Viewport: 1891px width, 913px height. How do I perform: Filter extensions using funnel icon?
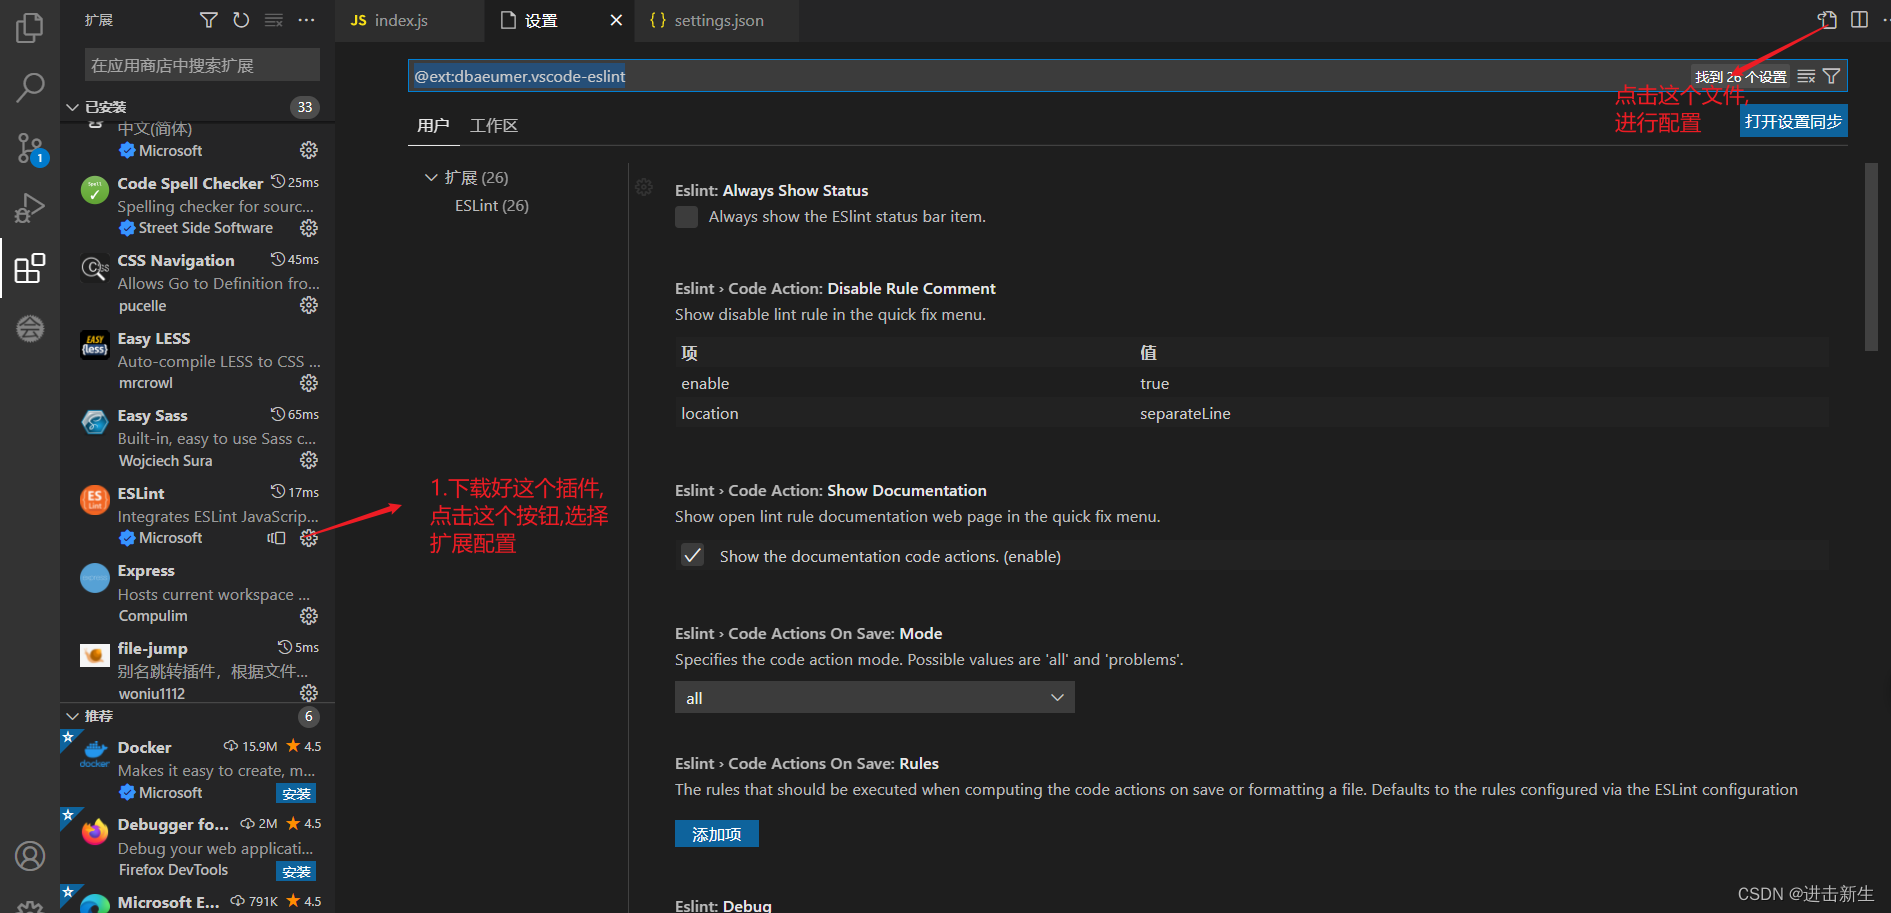click(208, 20)
